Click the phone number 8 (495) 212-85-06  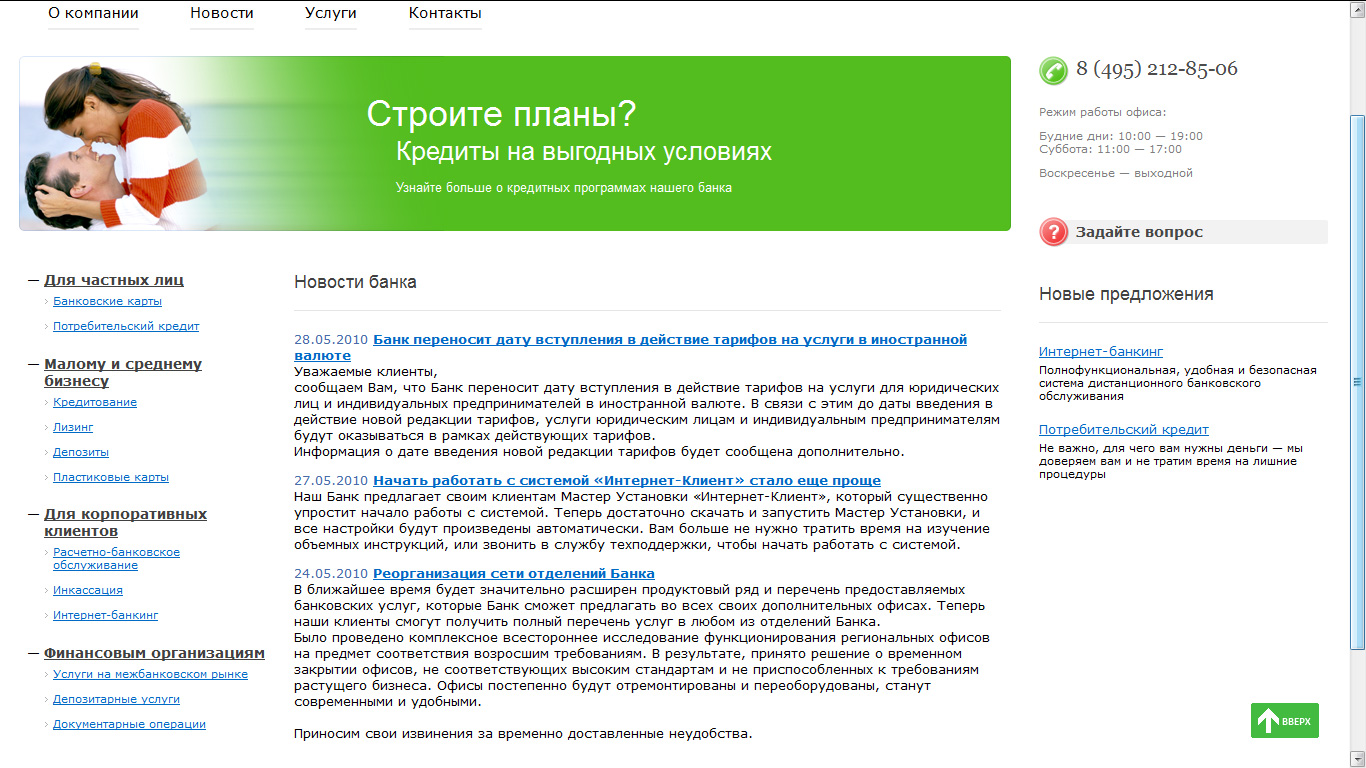[x=1157, y=69]
